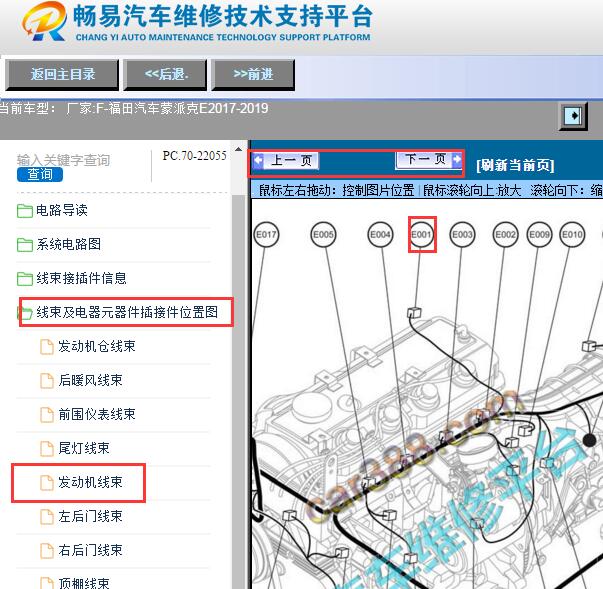
Task: Click file icon beside 右后门线束
Action: point(47,550)
